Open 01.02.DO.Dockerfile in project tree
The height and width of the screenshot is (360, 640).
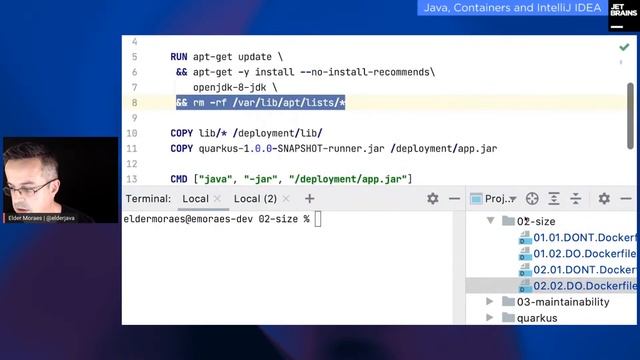[578, 253]
